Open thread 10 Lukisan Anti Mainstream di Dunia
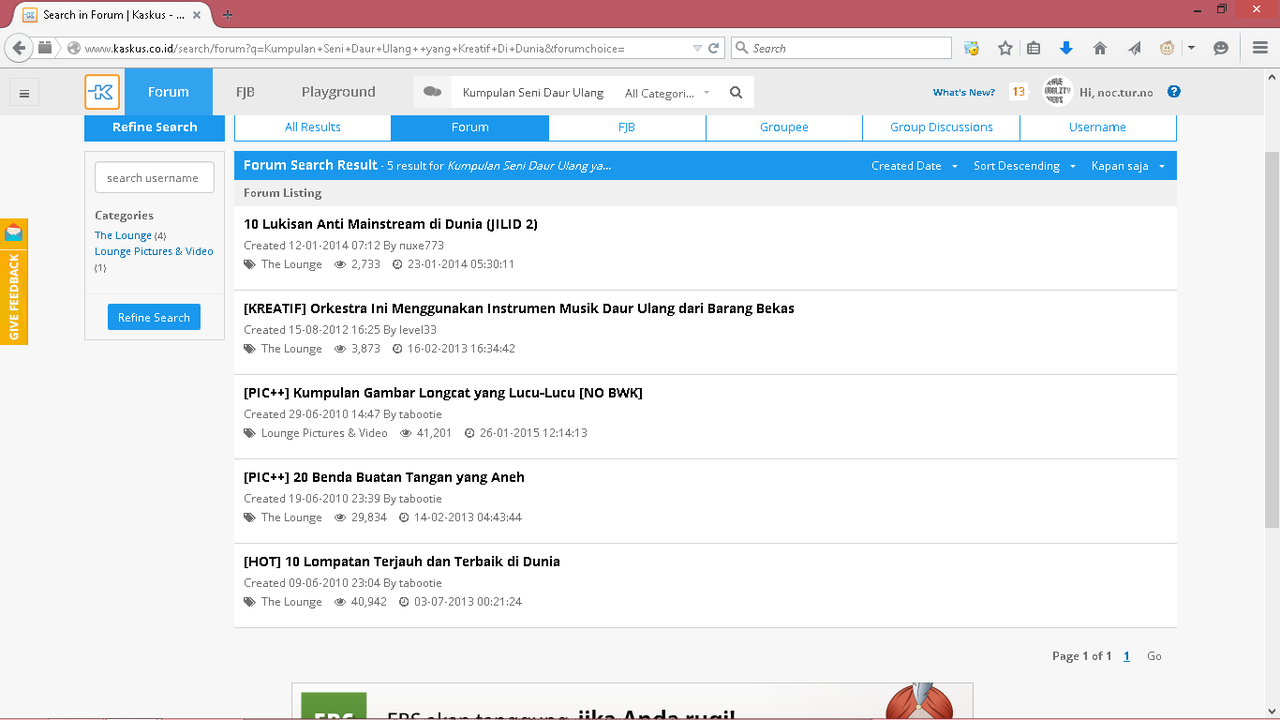 391,224
